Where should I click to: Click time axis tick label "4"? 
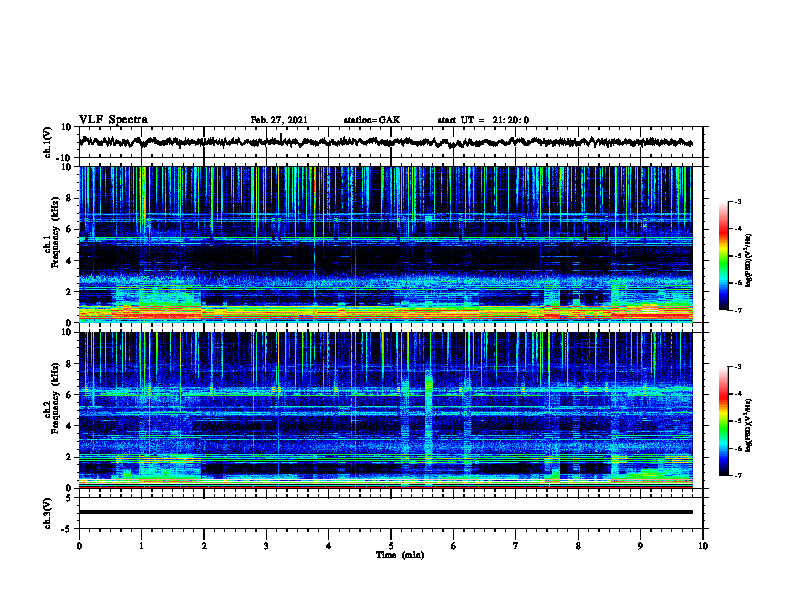(329, 546)
